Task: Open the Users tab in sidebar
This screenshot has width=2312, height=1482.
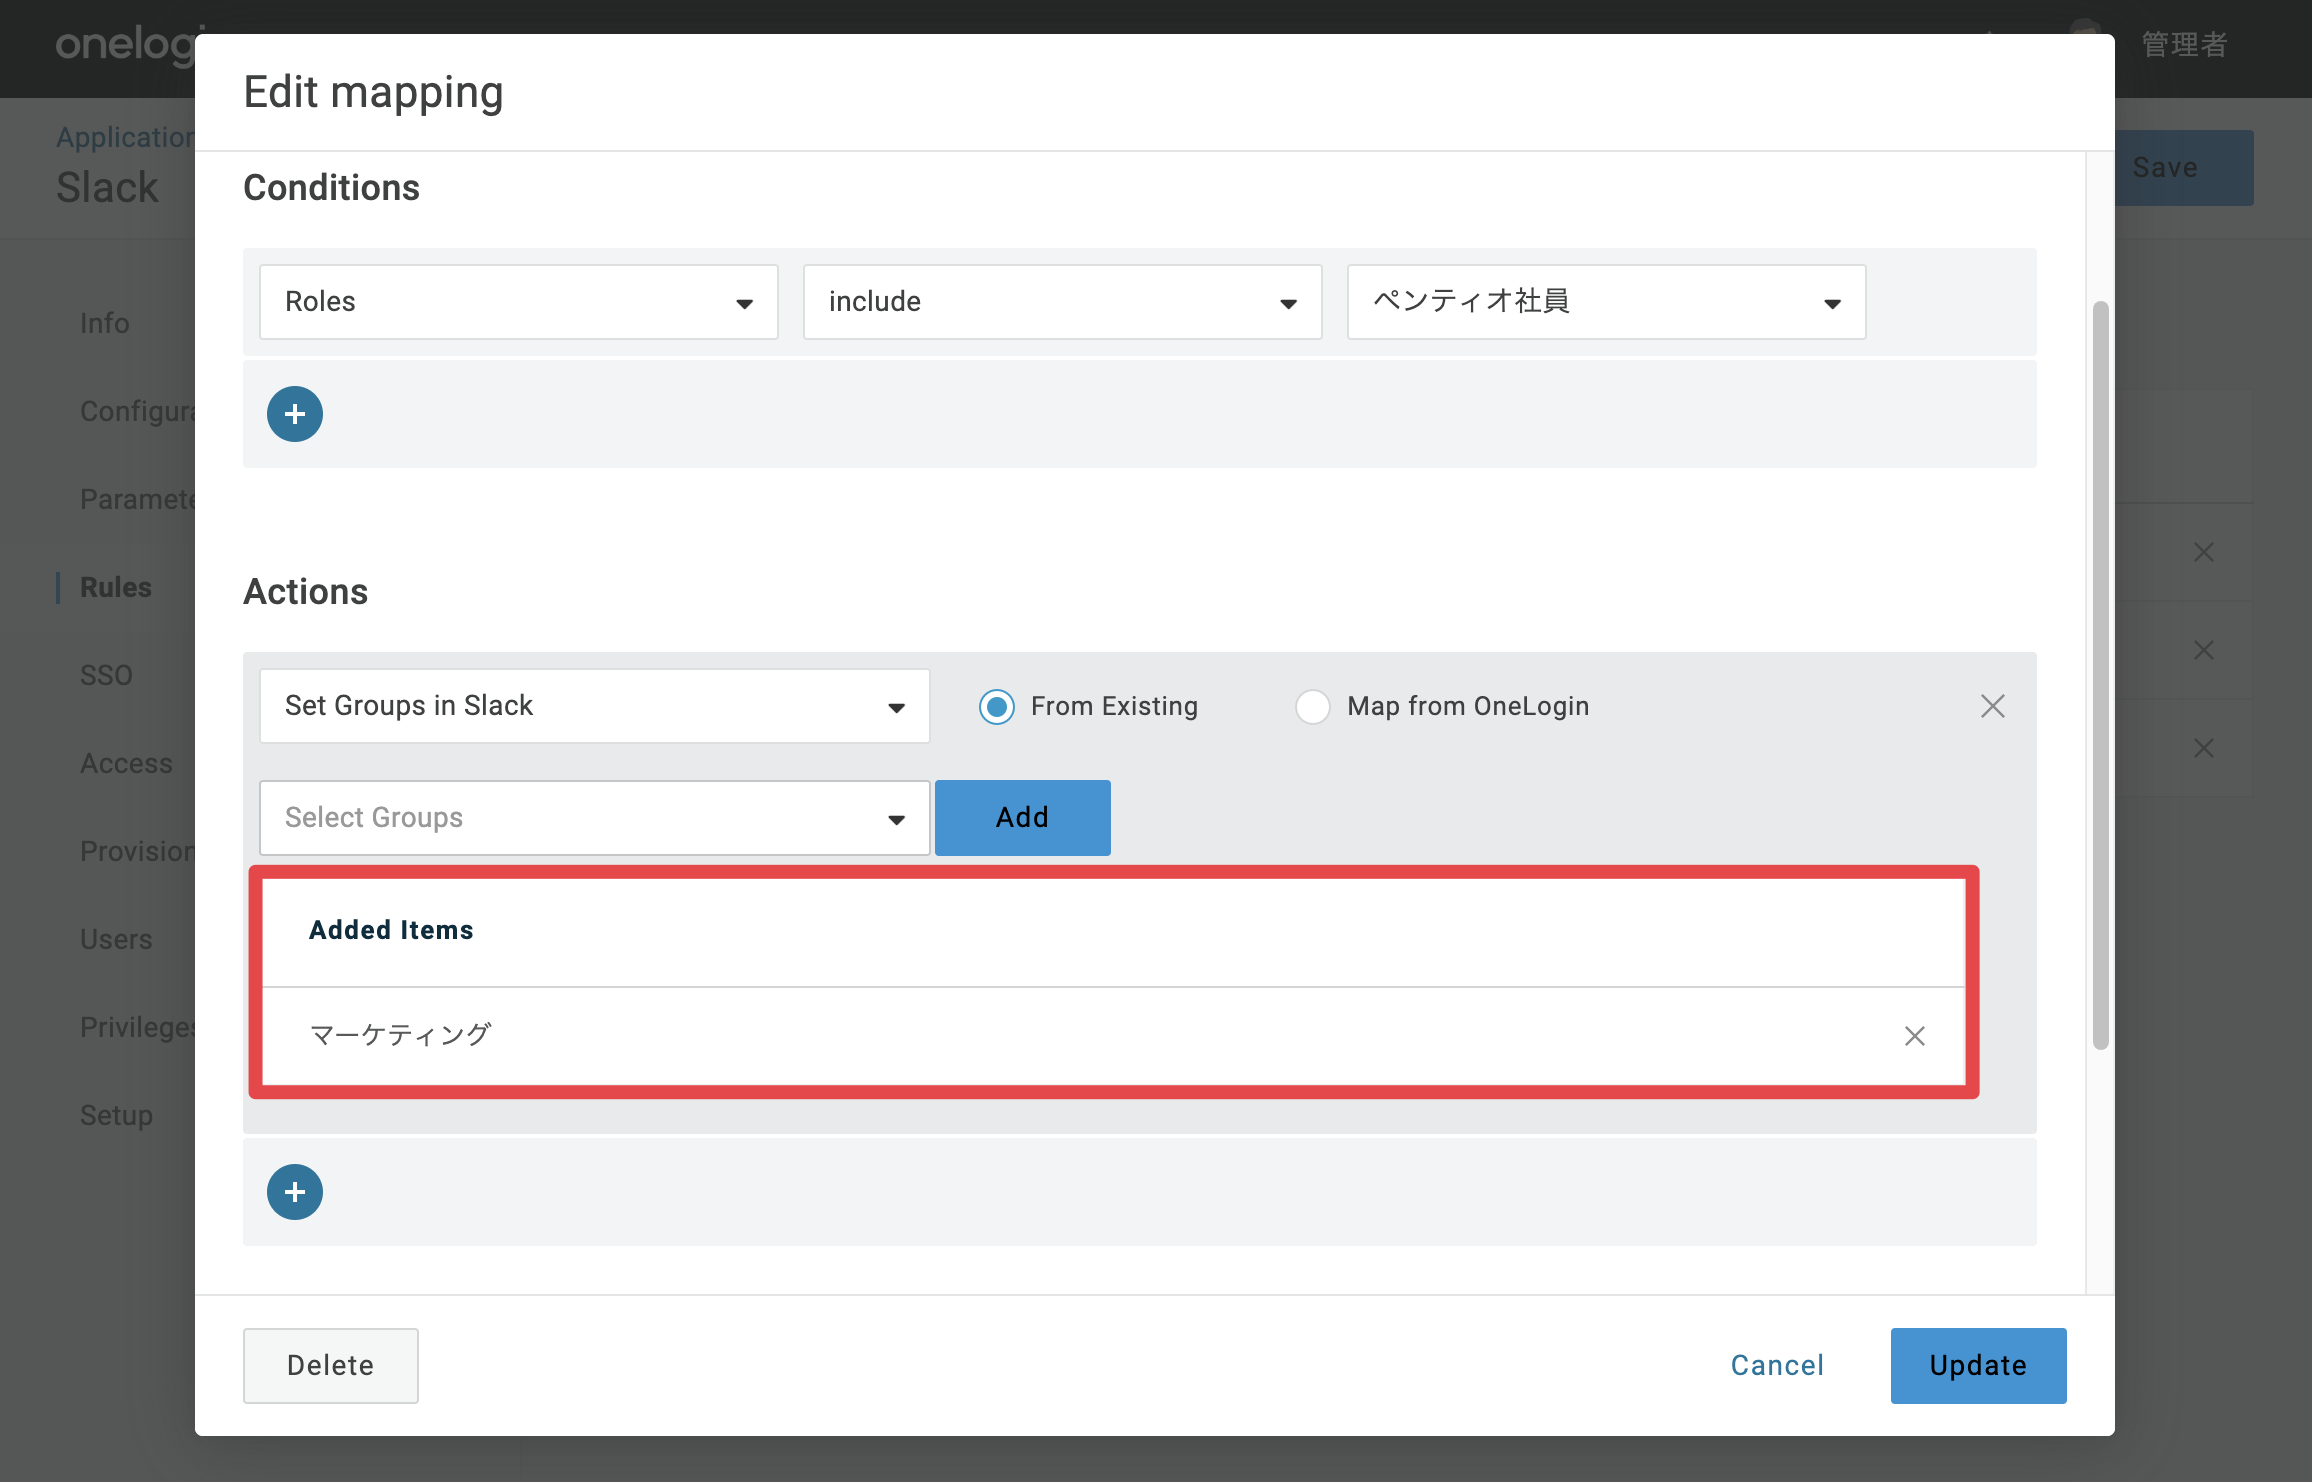Action: click(x=116, y=939)
